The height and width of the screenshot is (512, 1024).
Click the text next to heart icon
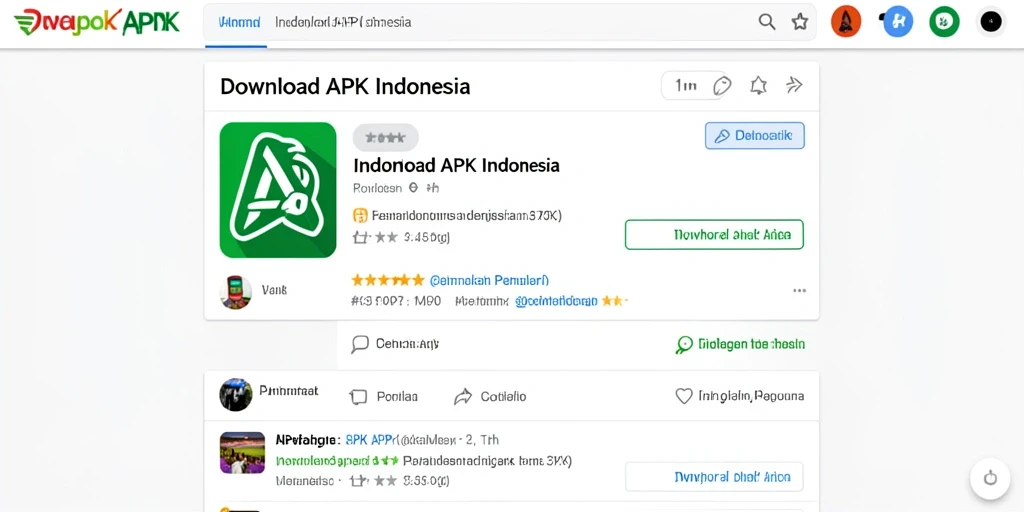751,396
